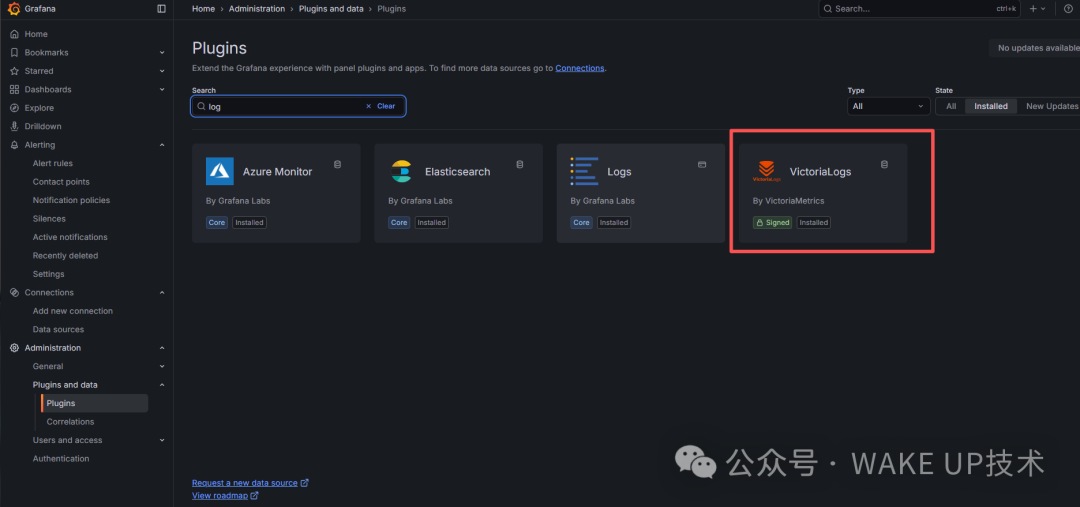This screenshot has height=507, width=1080.
Task: Click the plus new item icon
Action: [1033, 9]
